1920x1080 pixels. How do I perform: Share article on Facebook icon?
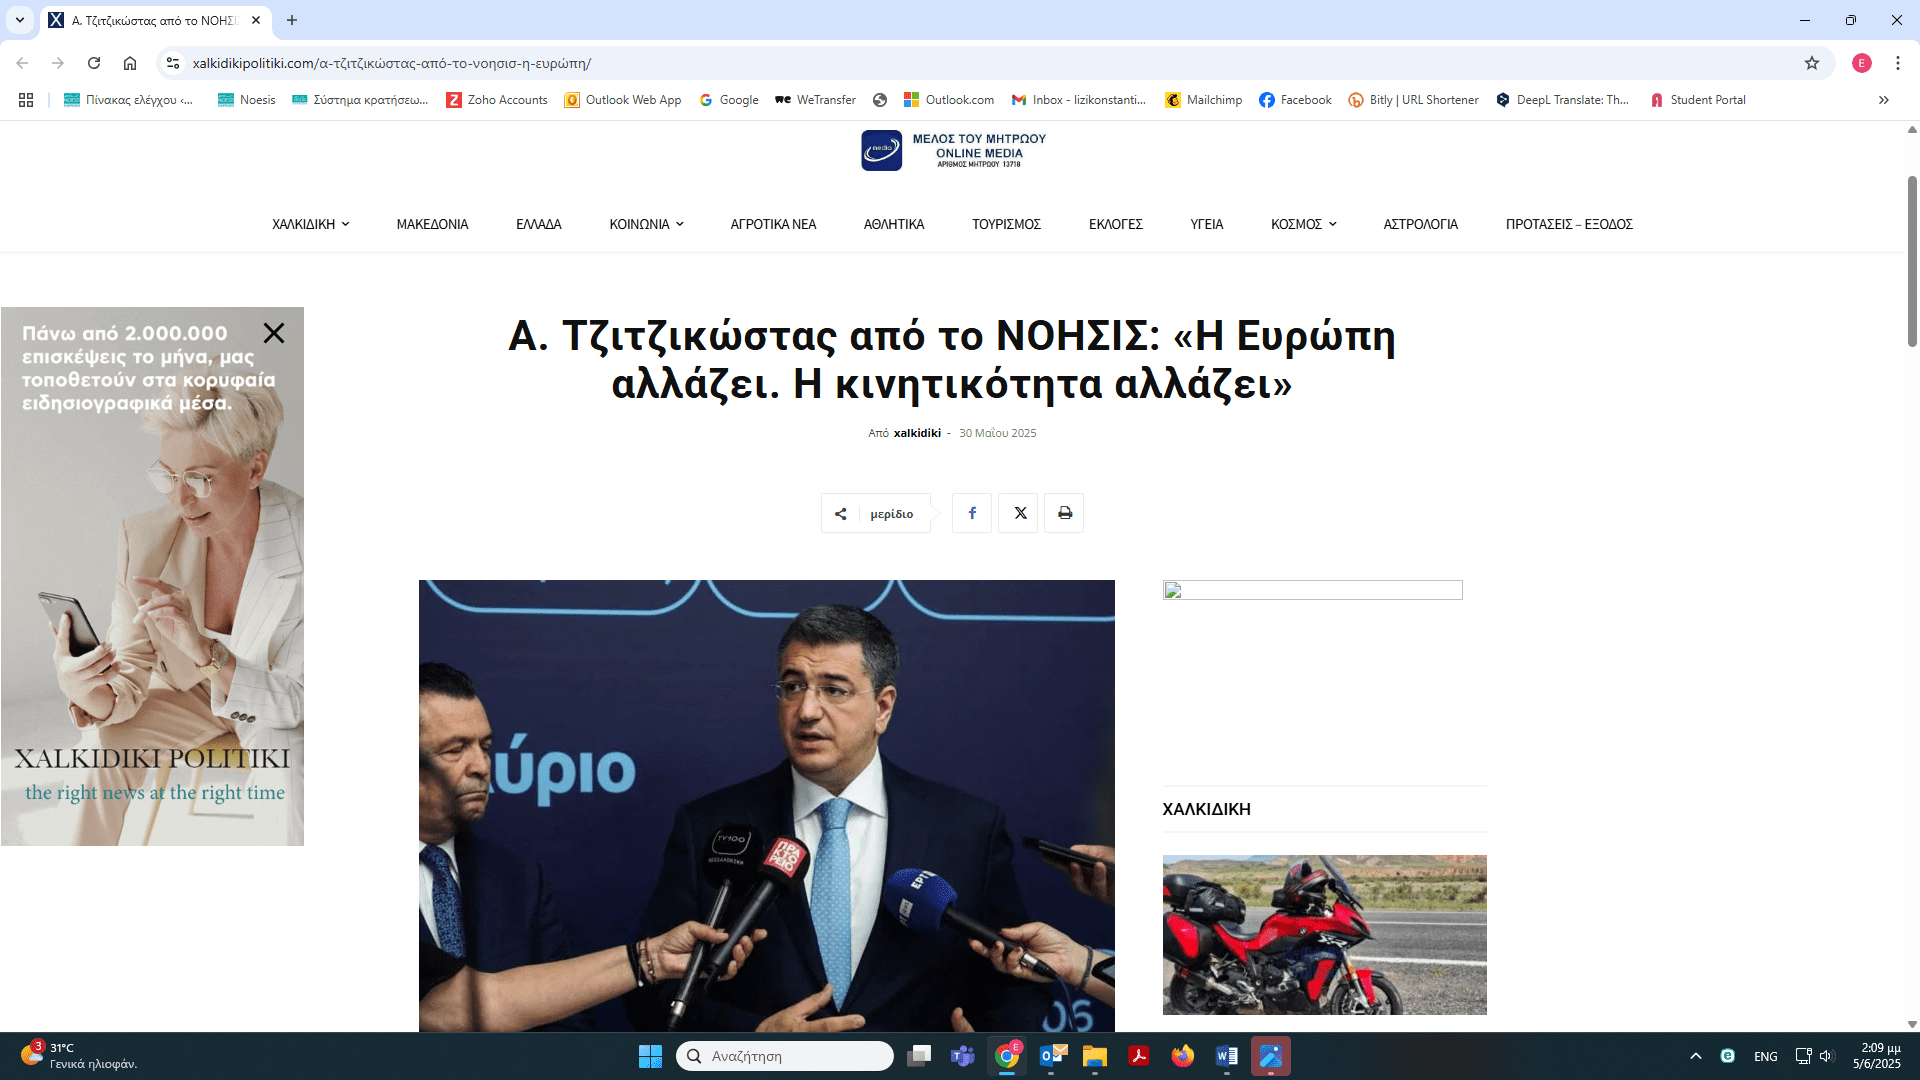(x=971, y=513)
